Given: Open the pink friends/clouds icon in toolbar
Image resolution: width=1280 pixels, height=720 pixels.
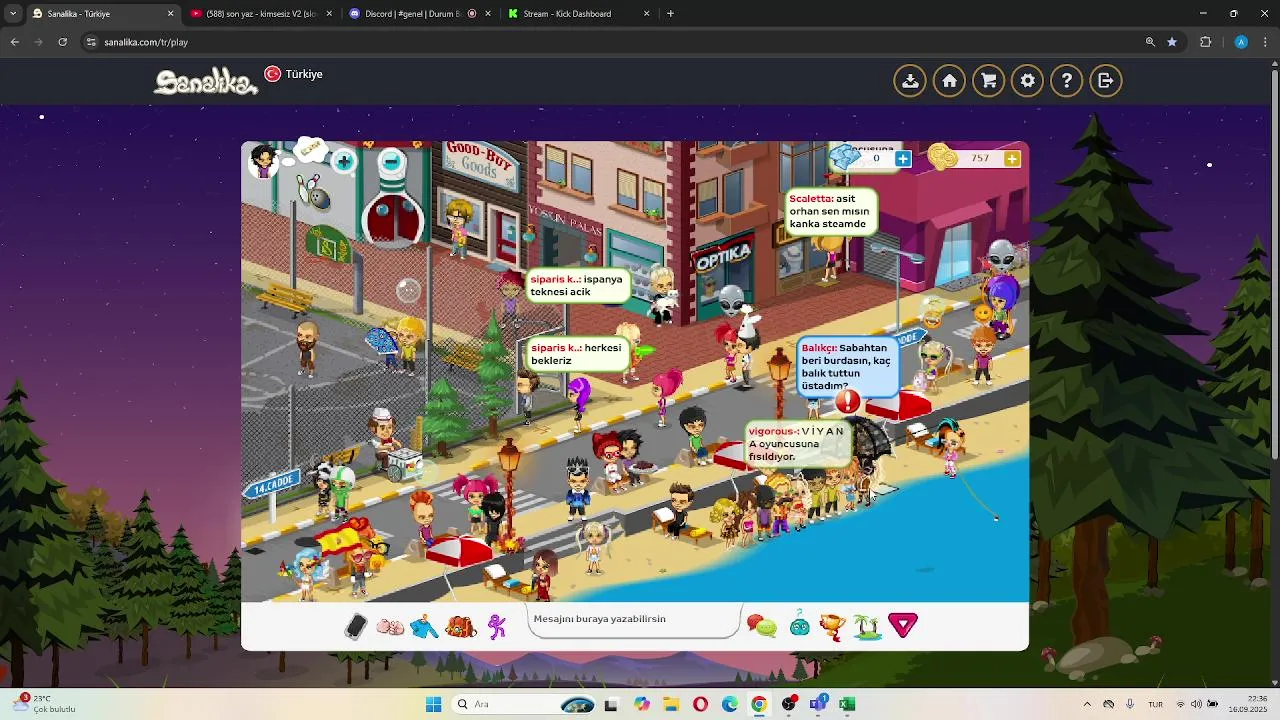Looking at the screenshot, I should tap(390, 627).
